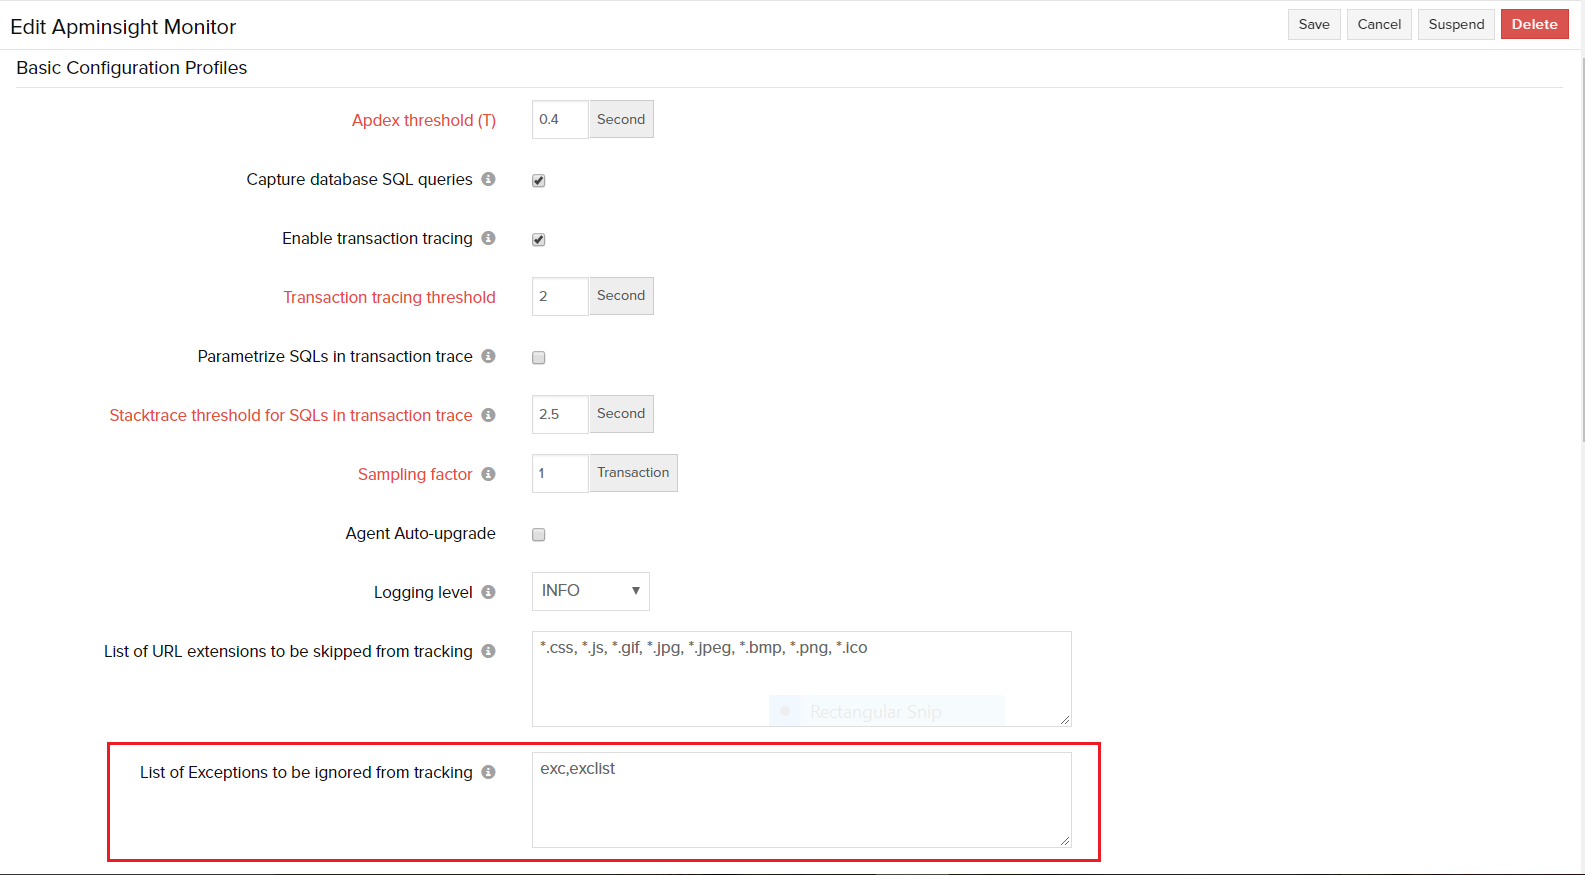Click the Capture database SQL queries label
This screenshot has width=1585, height=875.
click(359, 179)
